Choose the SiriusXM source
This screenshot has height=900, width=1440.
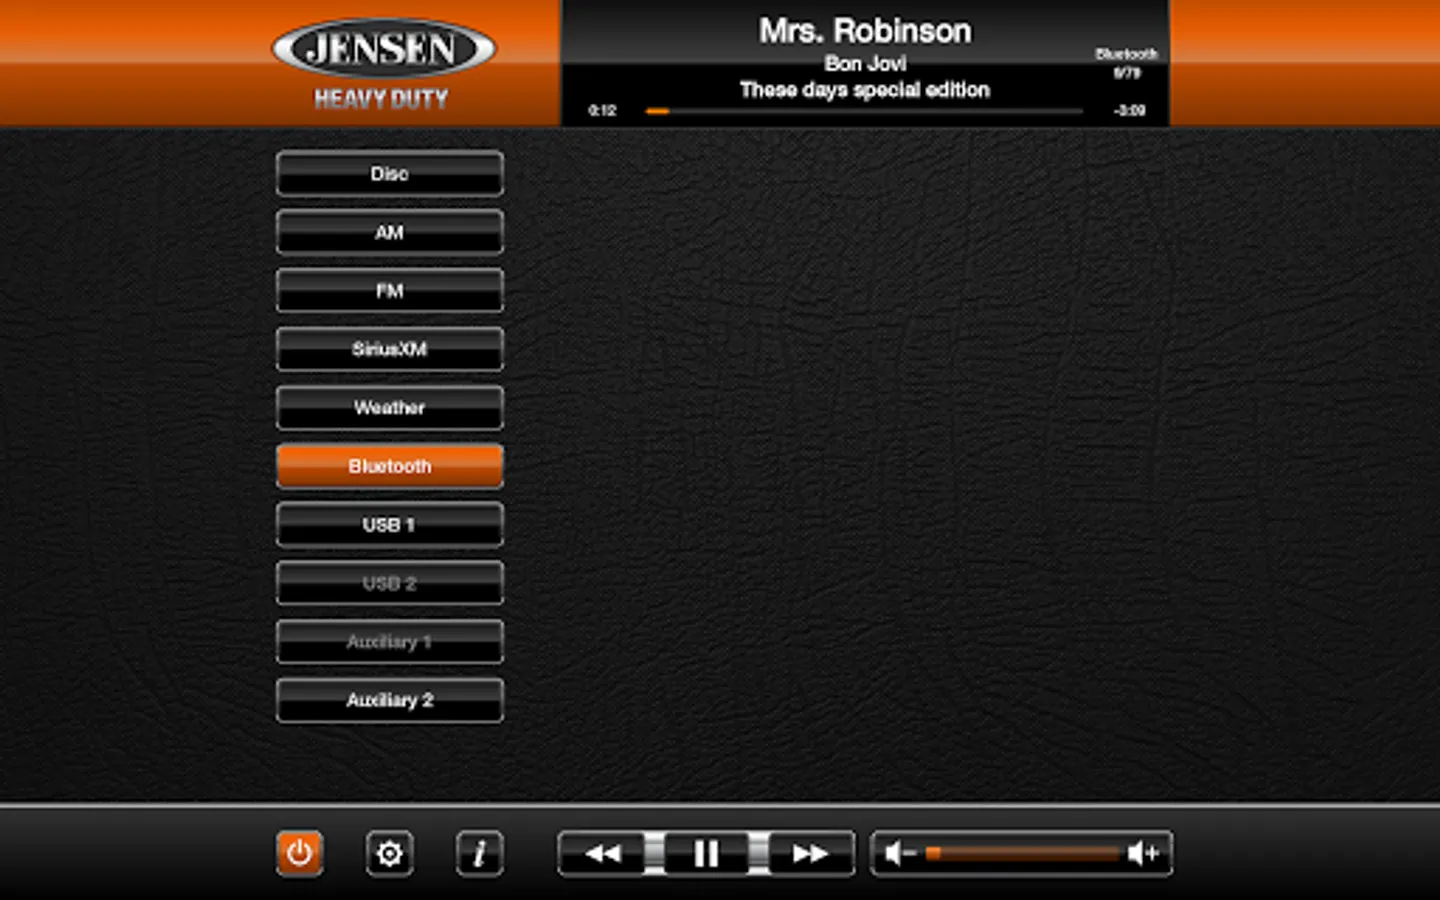[x=389, y=349]
